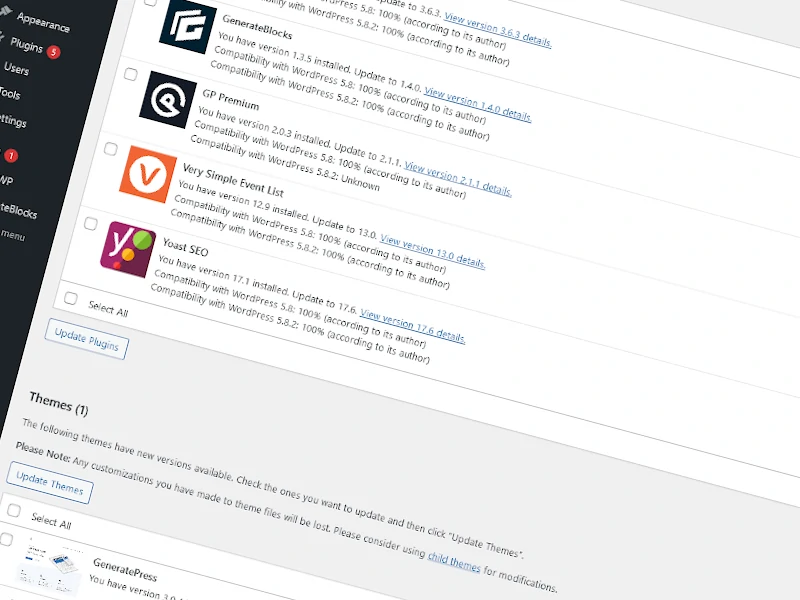Tick the Very Simple Event List checkbox

coord(110,148)
